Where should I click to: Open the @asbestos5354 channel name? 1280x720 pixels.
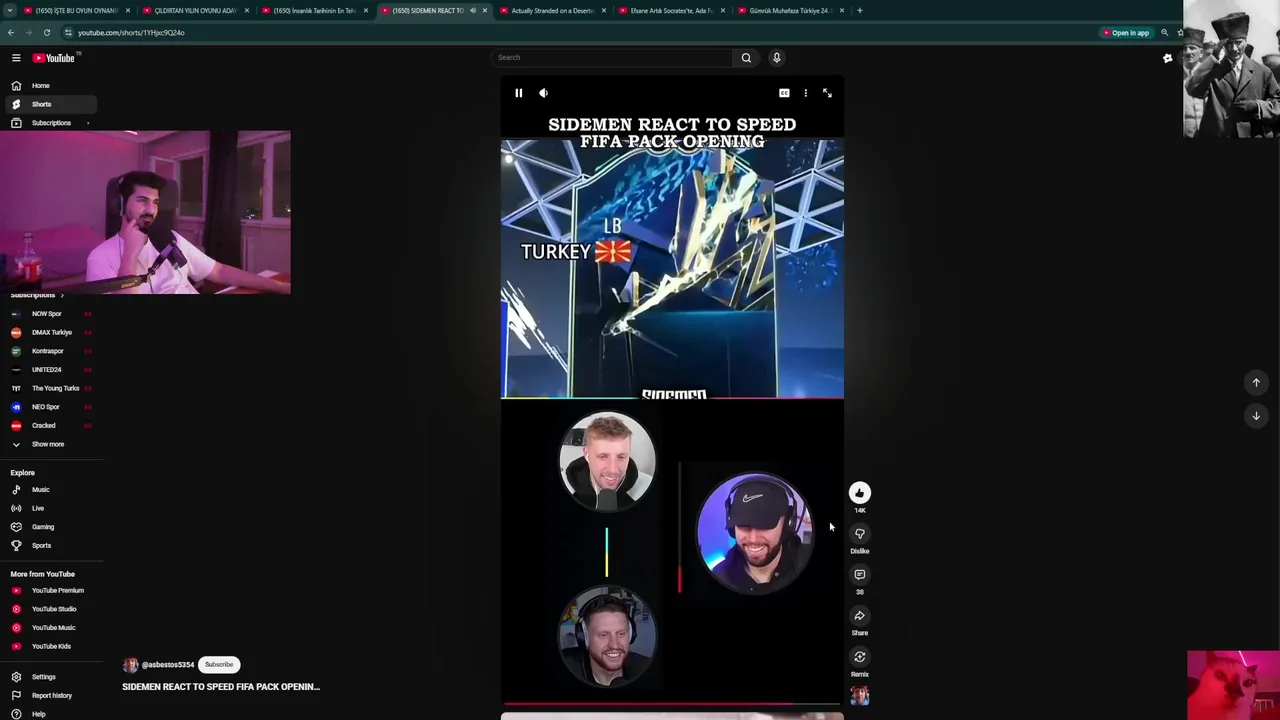click(x=168, y=665)
